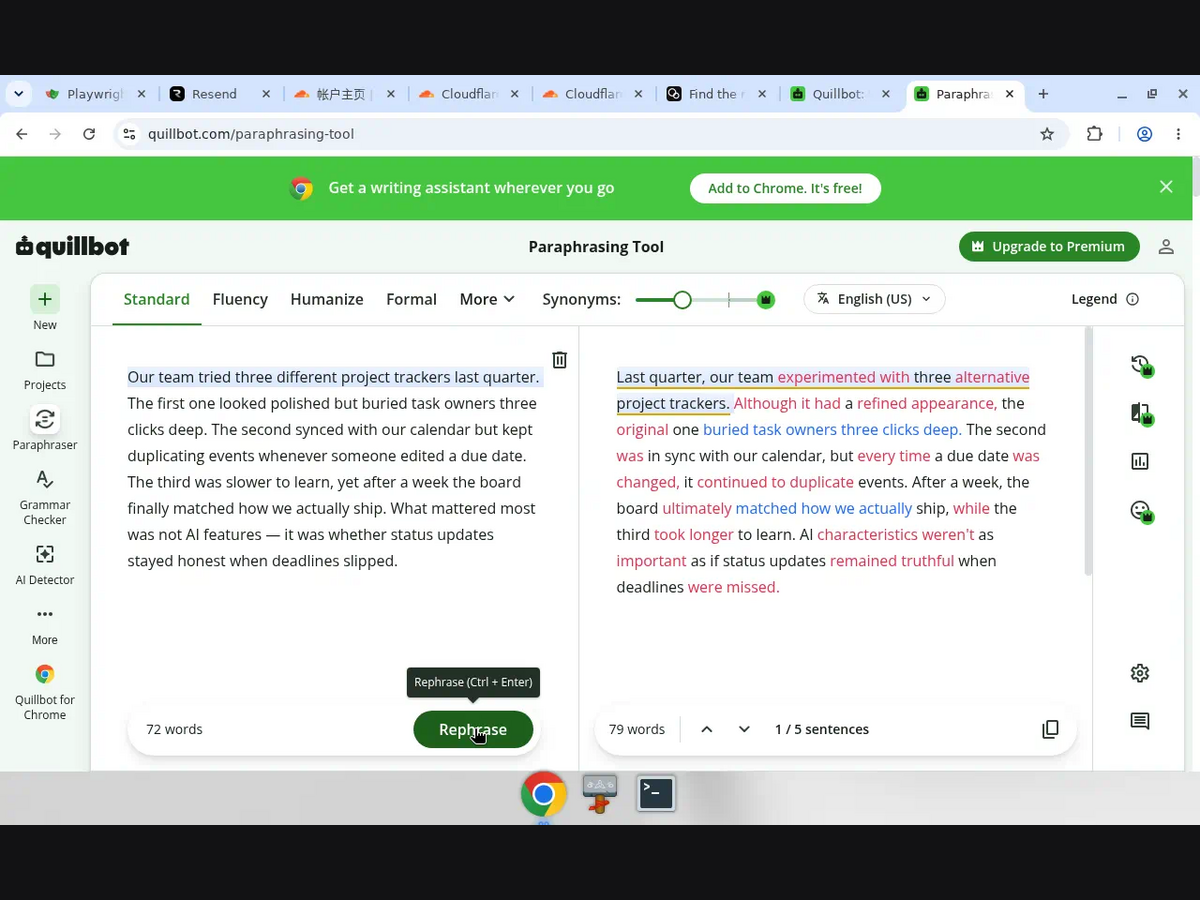This screenshot has width=1200, height=900.
Task: Click the address bar URL field
Action: pyautogui.click(x=590, y=134)
